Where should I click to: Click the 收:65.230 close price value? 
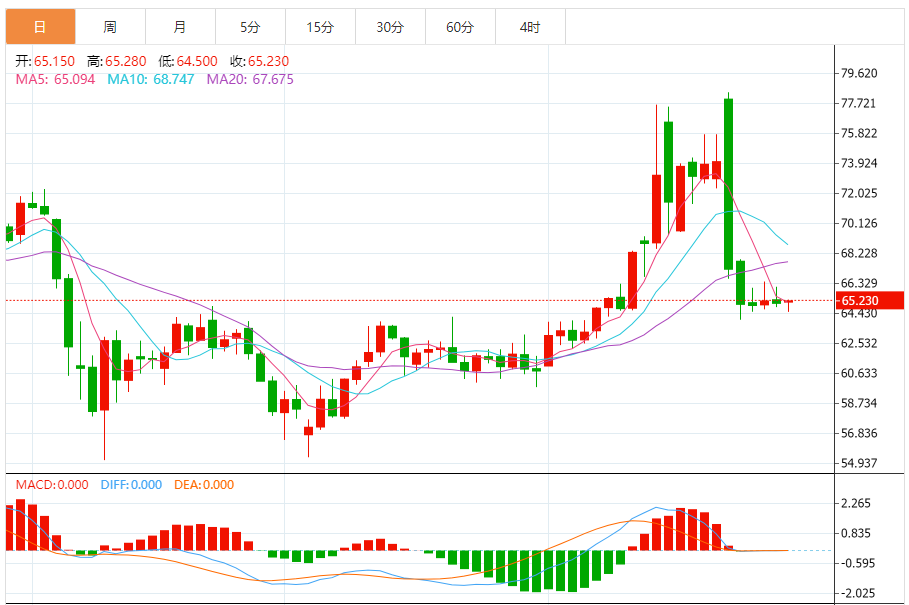[259, 61]
